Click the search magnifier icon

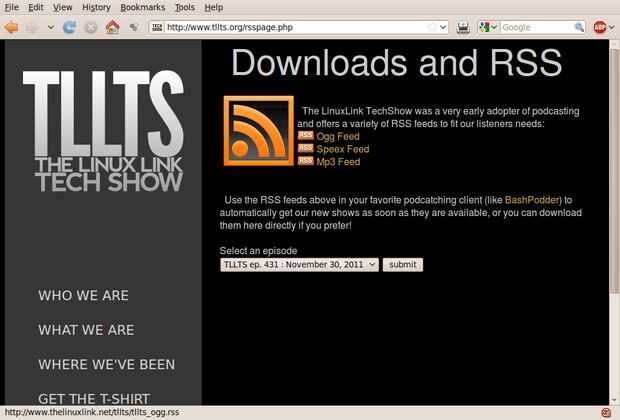tap(579, 27)
